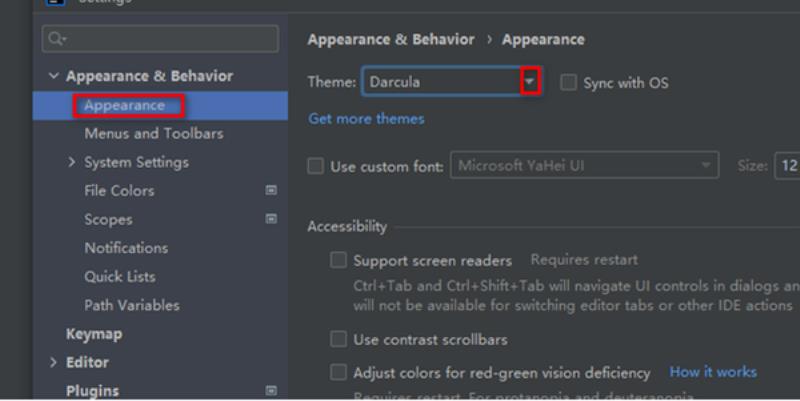
Task: Open Get more themes link
Action: coord(366,119)
